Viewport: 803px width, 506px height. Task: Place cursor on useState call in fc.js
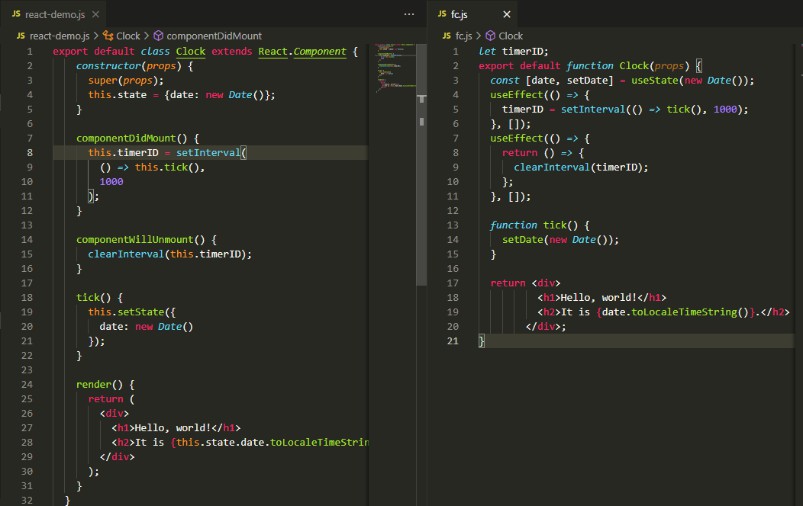(654, 80)
